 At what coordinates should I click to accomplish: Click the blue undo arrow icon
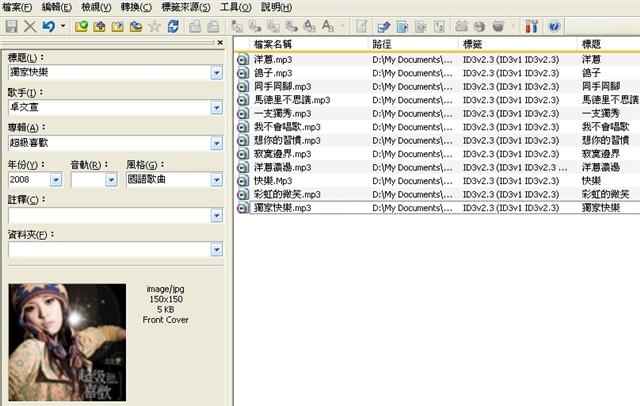[x=48, y=25]
